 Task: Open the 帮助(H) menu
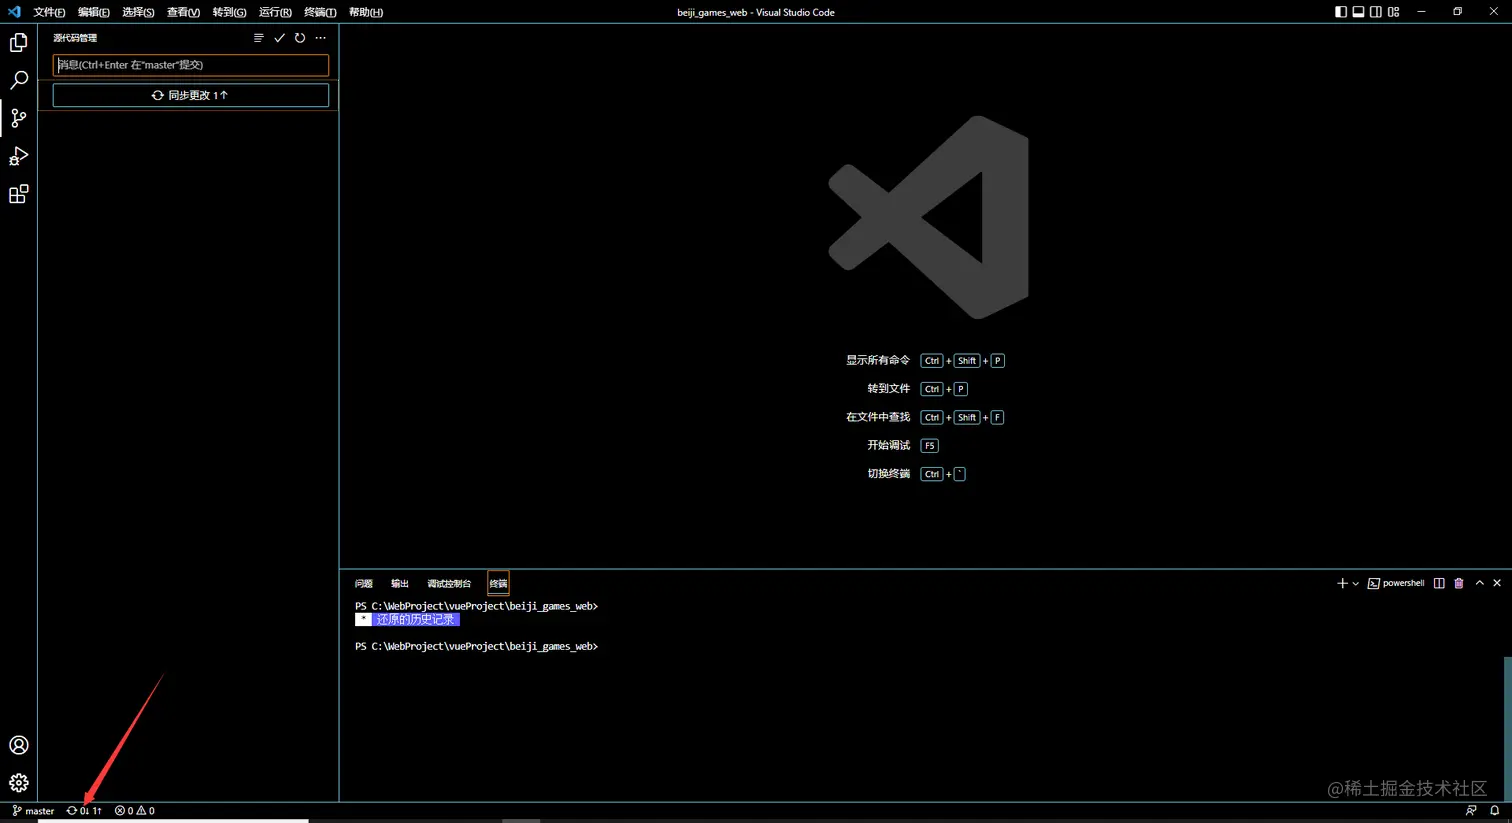pos(366,12)
